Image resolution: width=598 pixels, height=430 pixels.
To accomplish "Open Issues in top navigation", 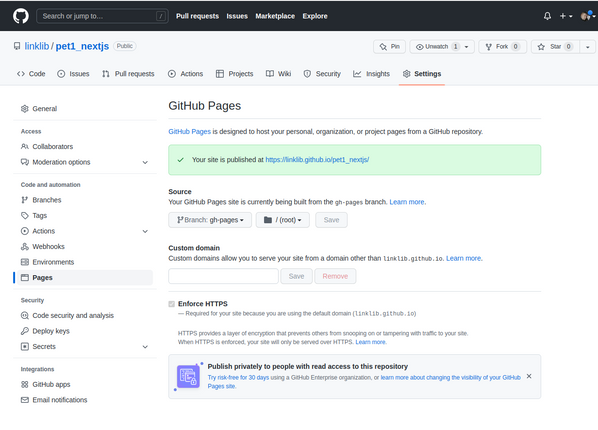I will [237, 16].
